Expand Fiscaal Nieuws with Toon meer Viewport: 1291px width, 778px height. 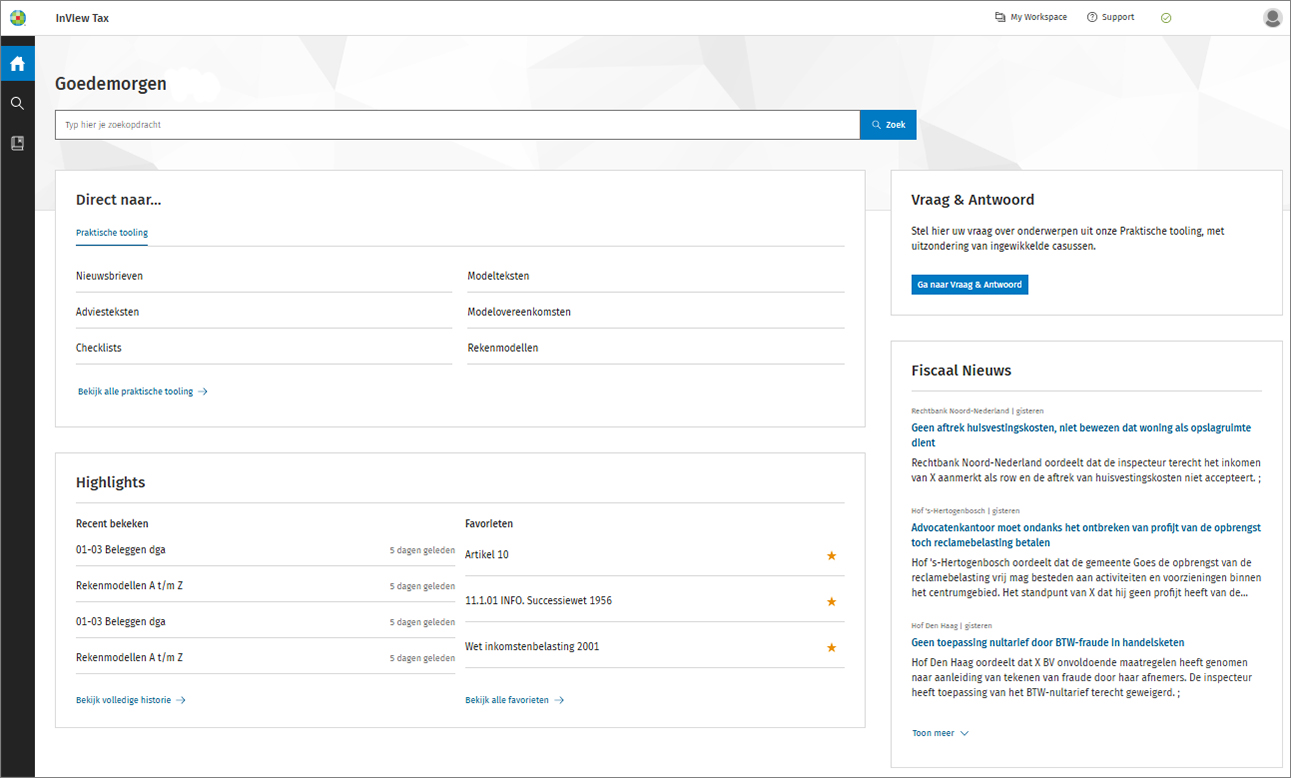click(940, 733)
